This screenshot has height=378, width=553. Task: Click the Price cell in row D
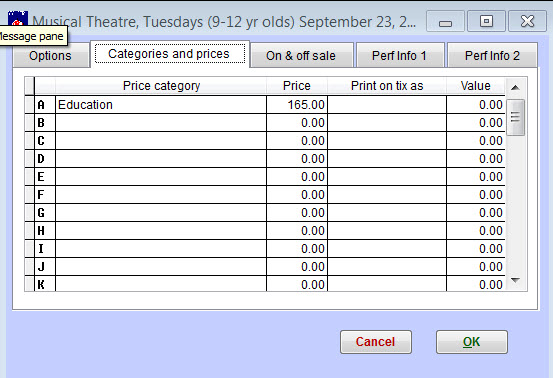coord(297,159)
